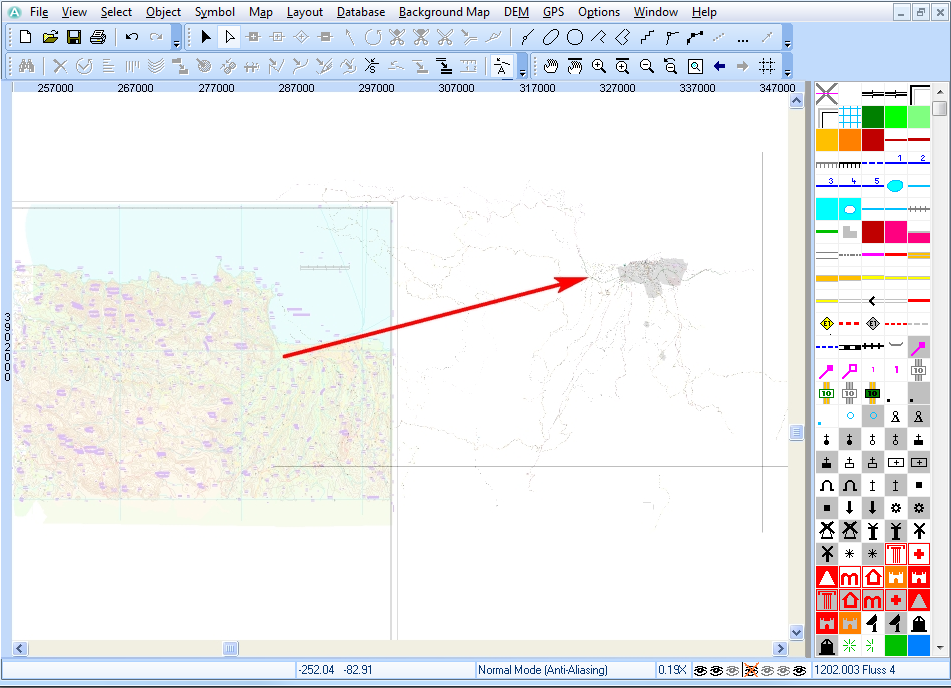Go to previous view with blue arrow
This screenshot has width=951, height=688.
click(719, 66)
